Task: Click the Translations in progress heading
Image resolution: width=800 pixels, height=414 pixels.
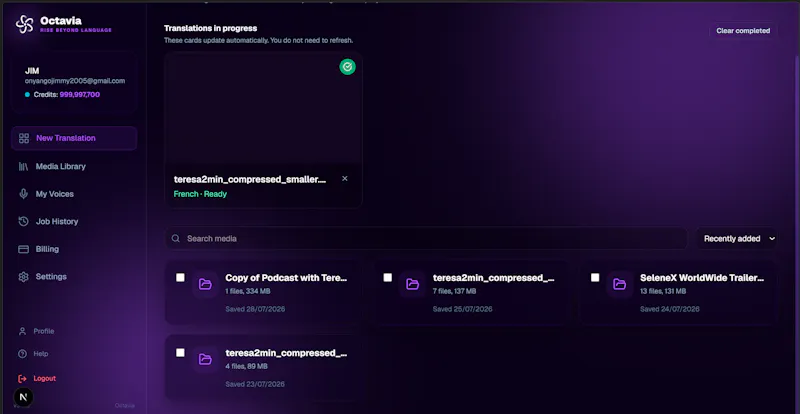Action: click(211, 28)
